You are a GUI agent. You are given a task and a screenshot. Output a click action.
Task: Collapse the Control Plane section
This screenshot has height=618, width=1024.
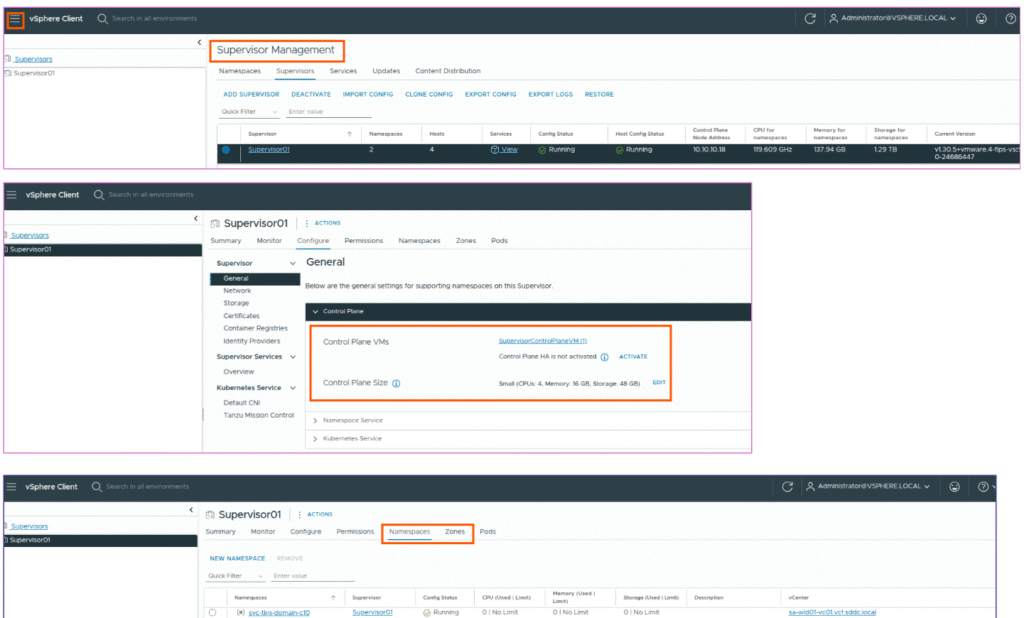click(315, 312)
